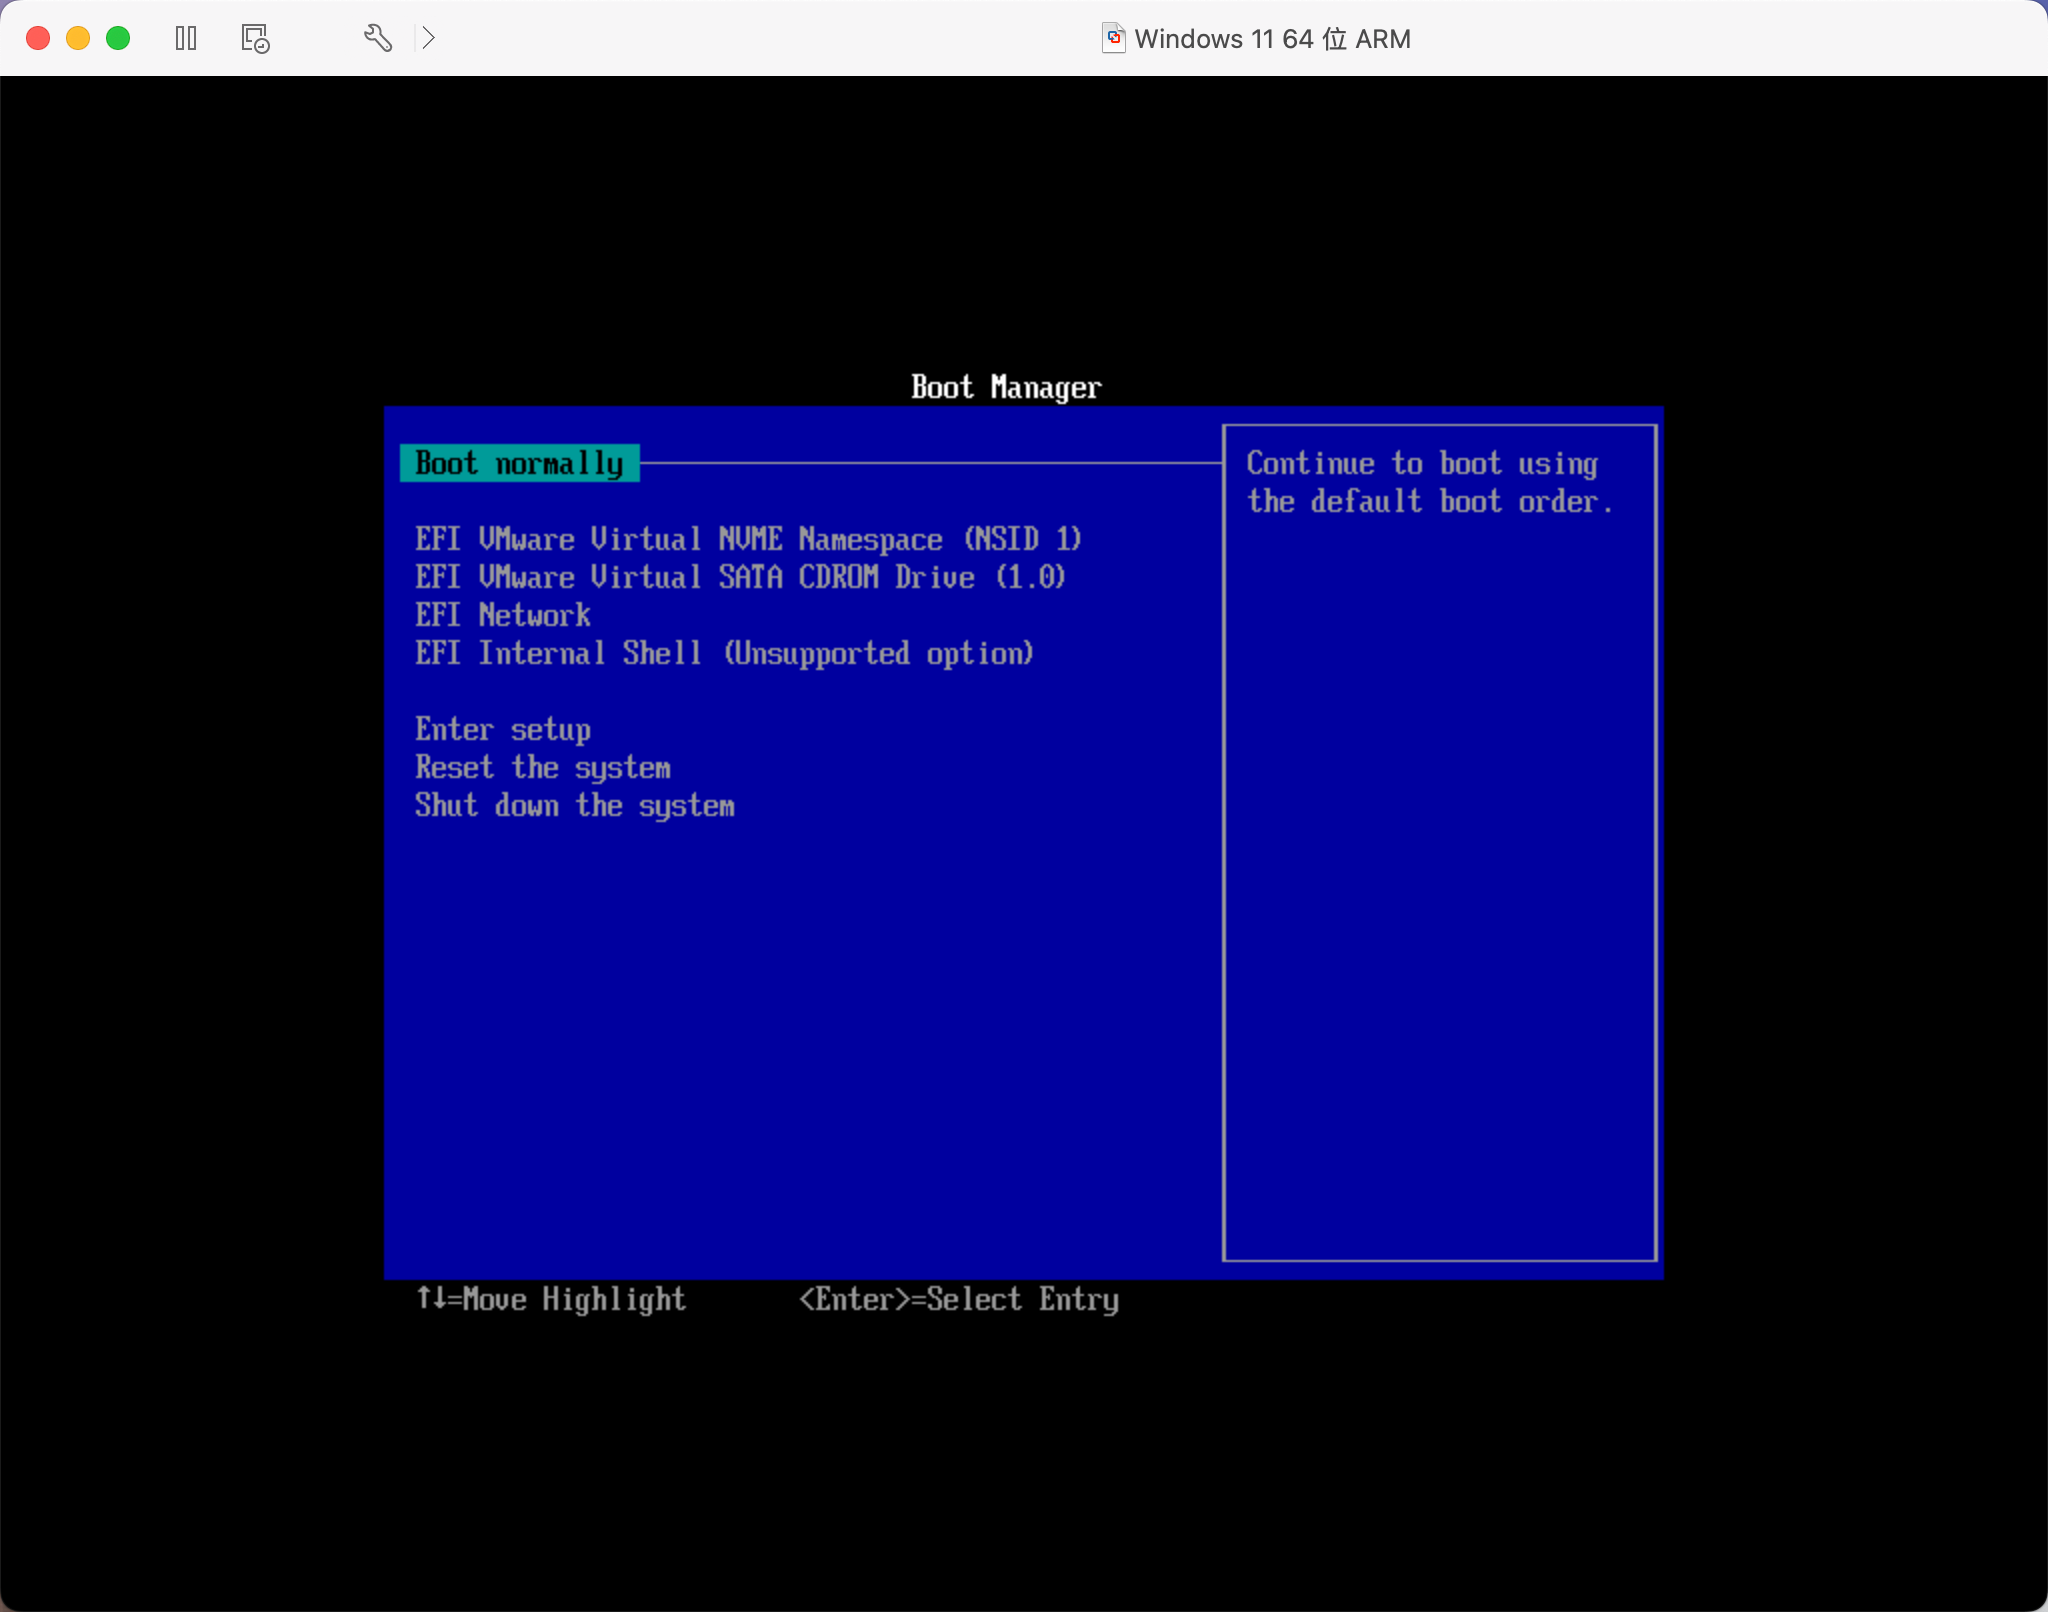Viewport: 2048px width, 1612px height.
Task: Select EFI VMware Virtual NVME Namespace entry
Action: click(748, 540)
